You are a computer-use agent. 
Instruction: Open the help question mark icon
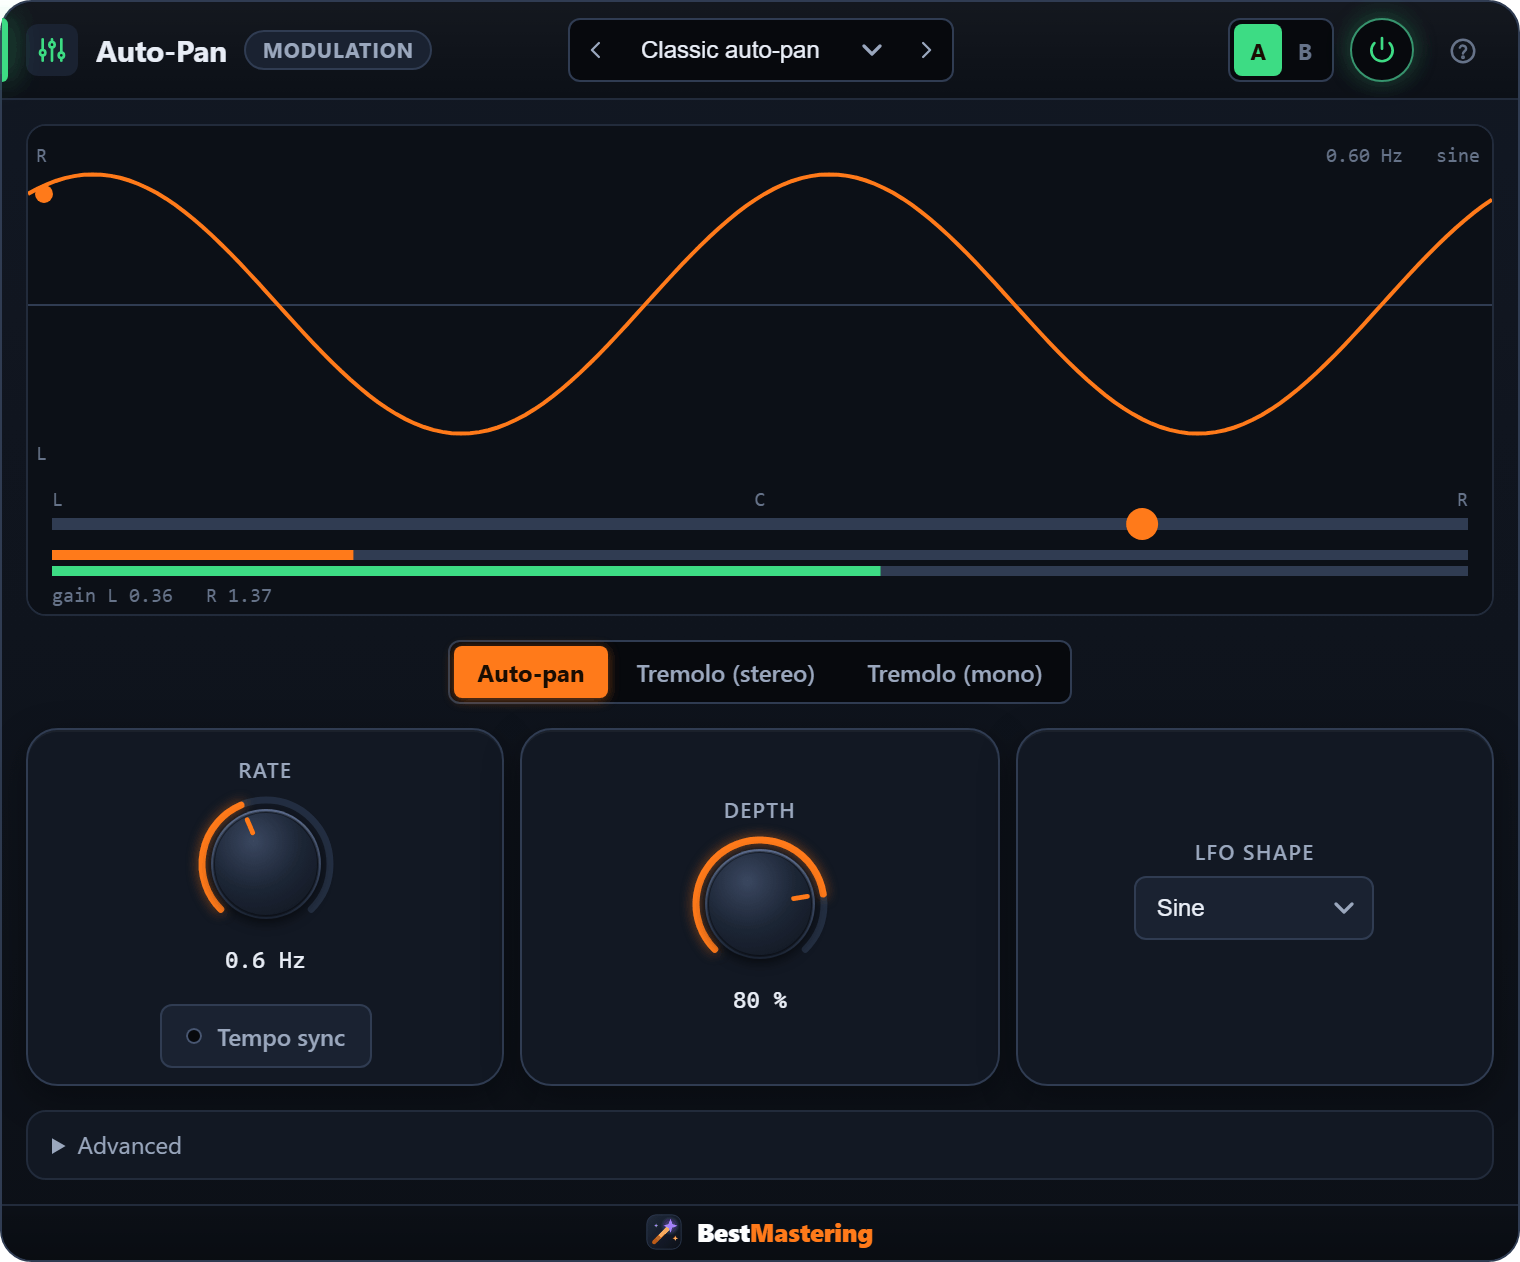(1462, 51)
